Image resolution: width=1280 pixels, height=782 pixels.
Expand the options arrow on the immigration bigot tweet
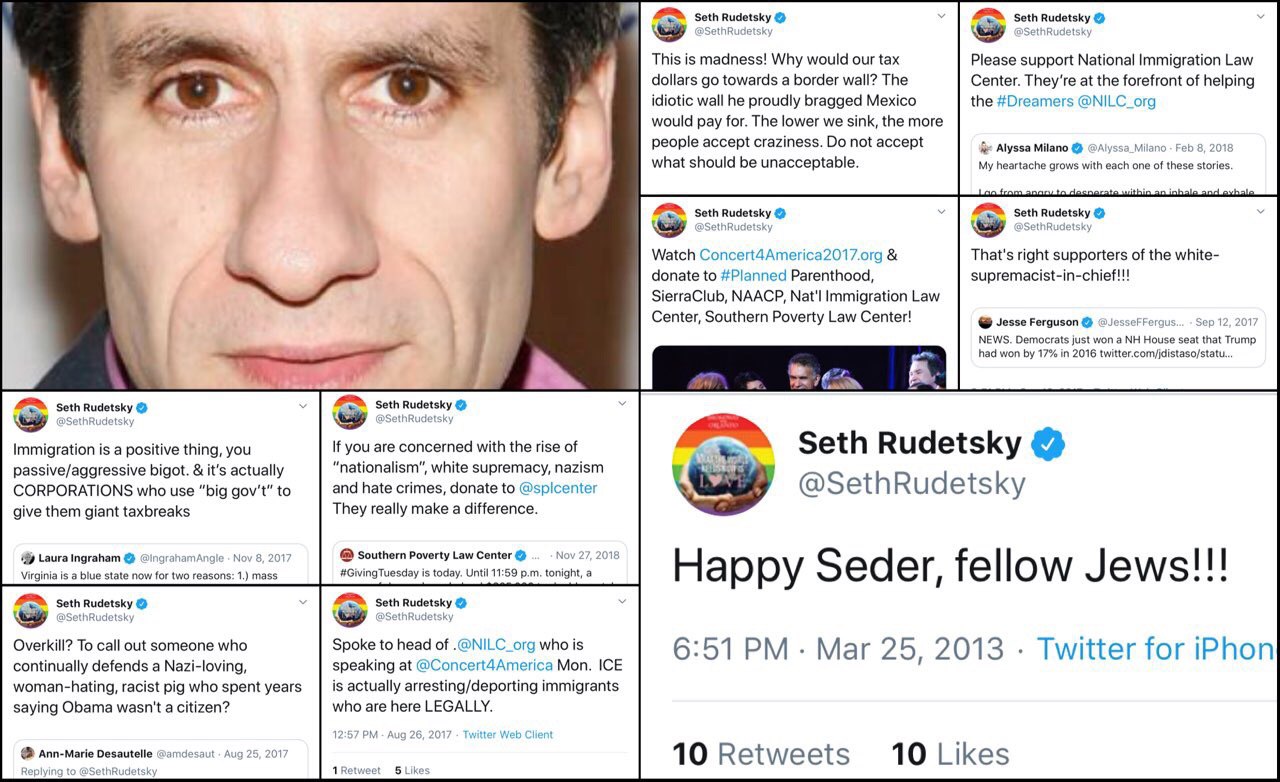[303, 406]
